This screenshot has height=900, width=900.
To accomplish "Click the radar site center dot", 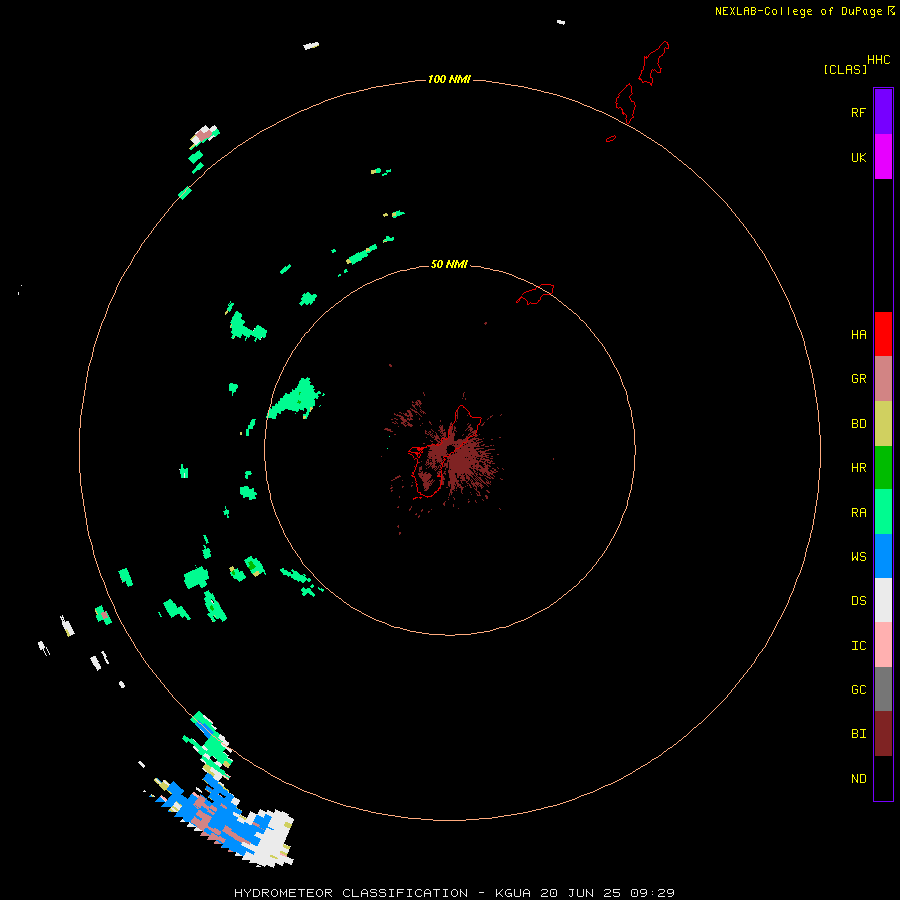I will [x=451, y=448].
